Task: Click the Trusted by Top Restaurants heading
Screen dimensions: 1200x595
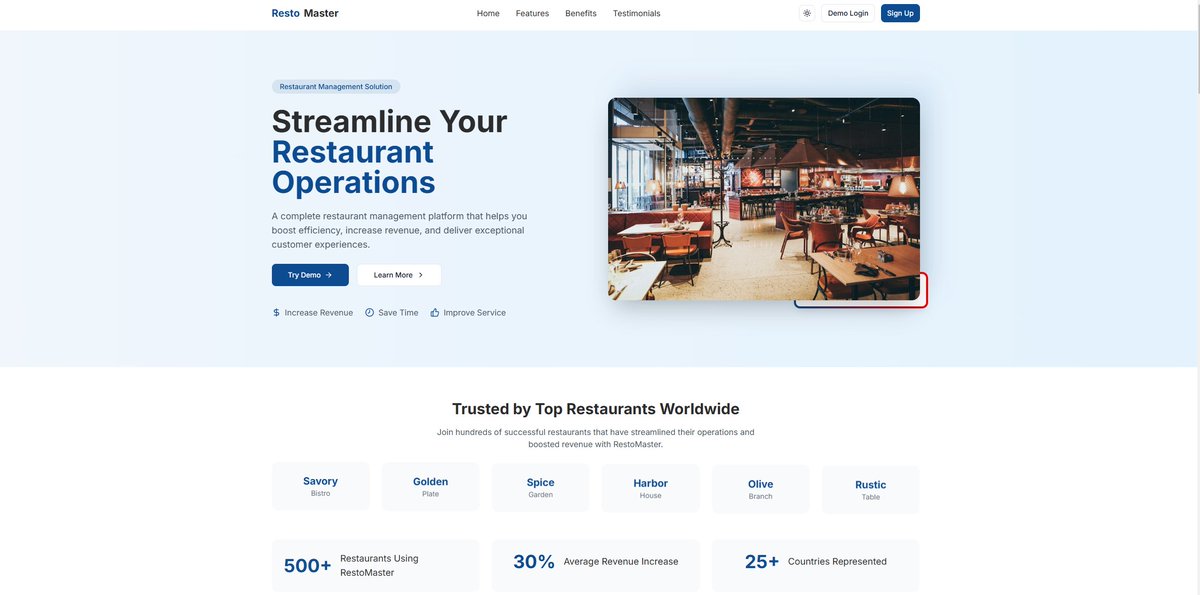Action: click(596, 409)
